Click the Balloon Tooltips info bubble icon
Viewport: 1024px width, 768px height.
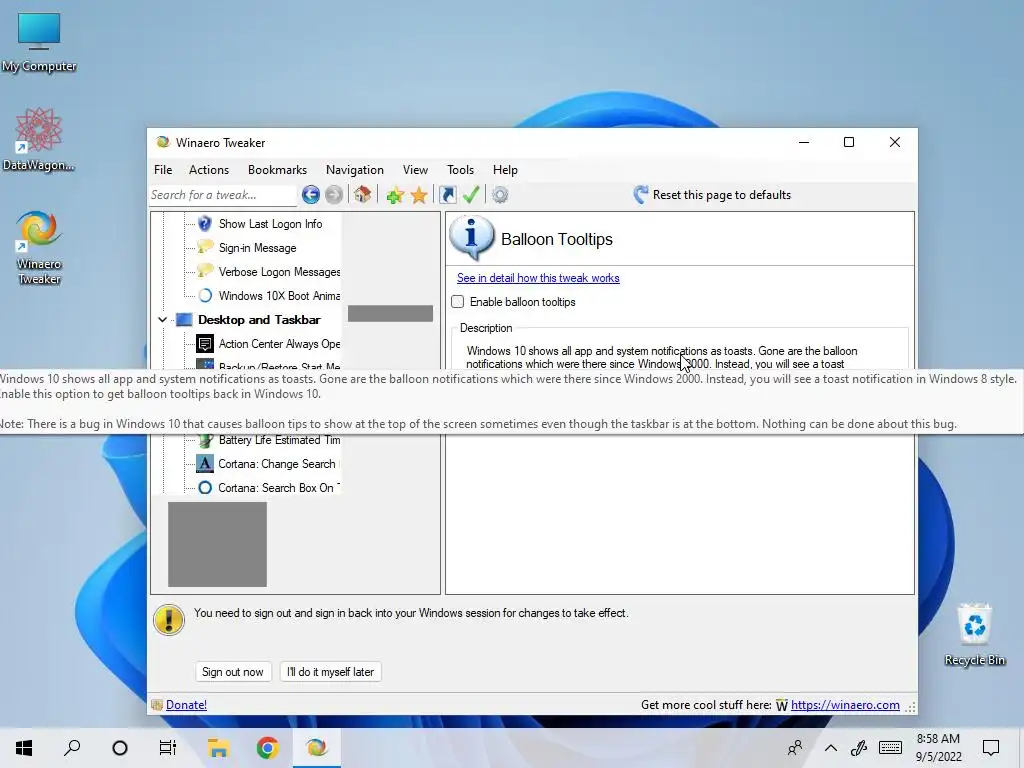coord(472,238)
